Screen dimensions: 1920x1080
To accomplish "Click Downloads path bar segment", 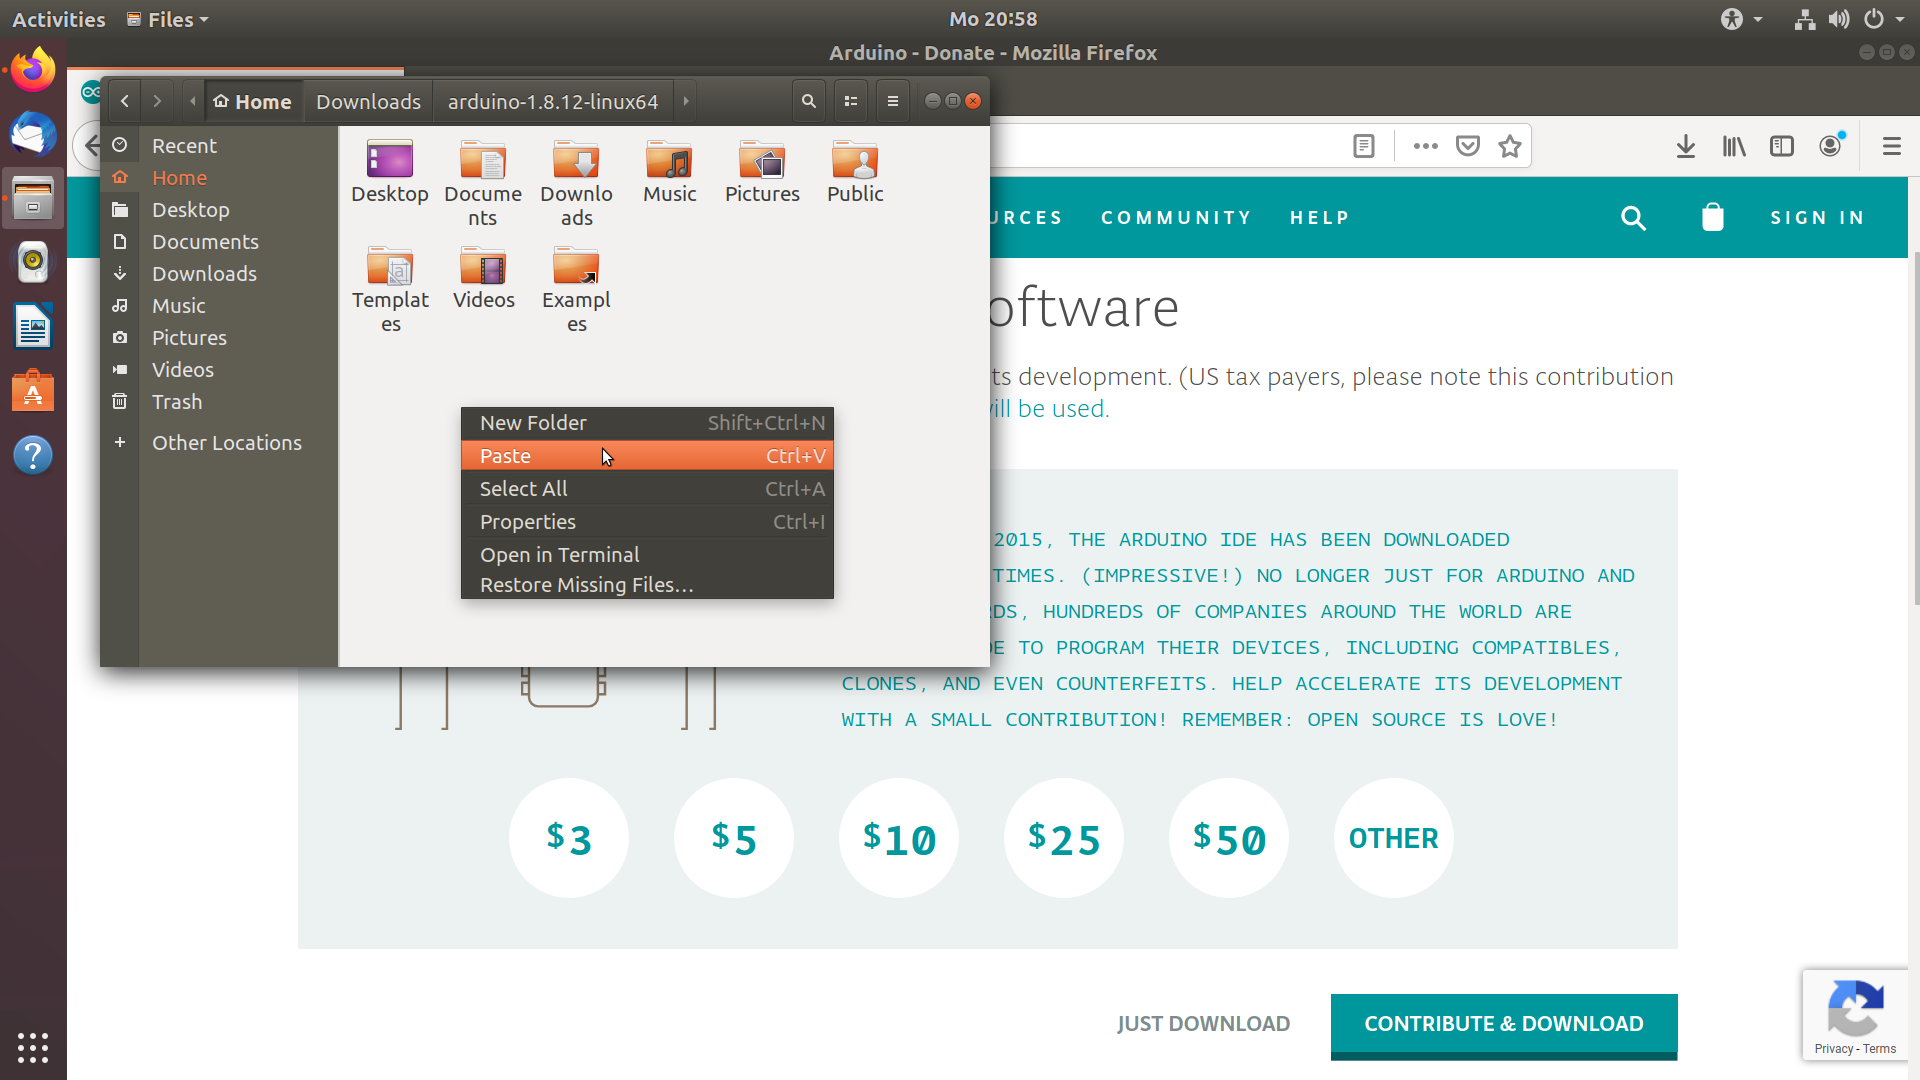I will click(368, 101).
